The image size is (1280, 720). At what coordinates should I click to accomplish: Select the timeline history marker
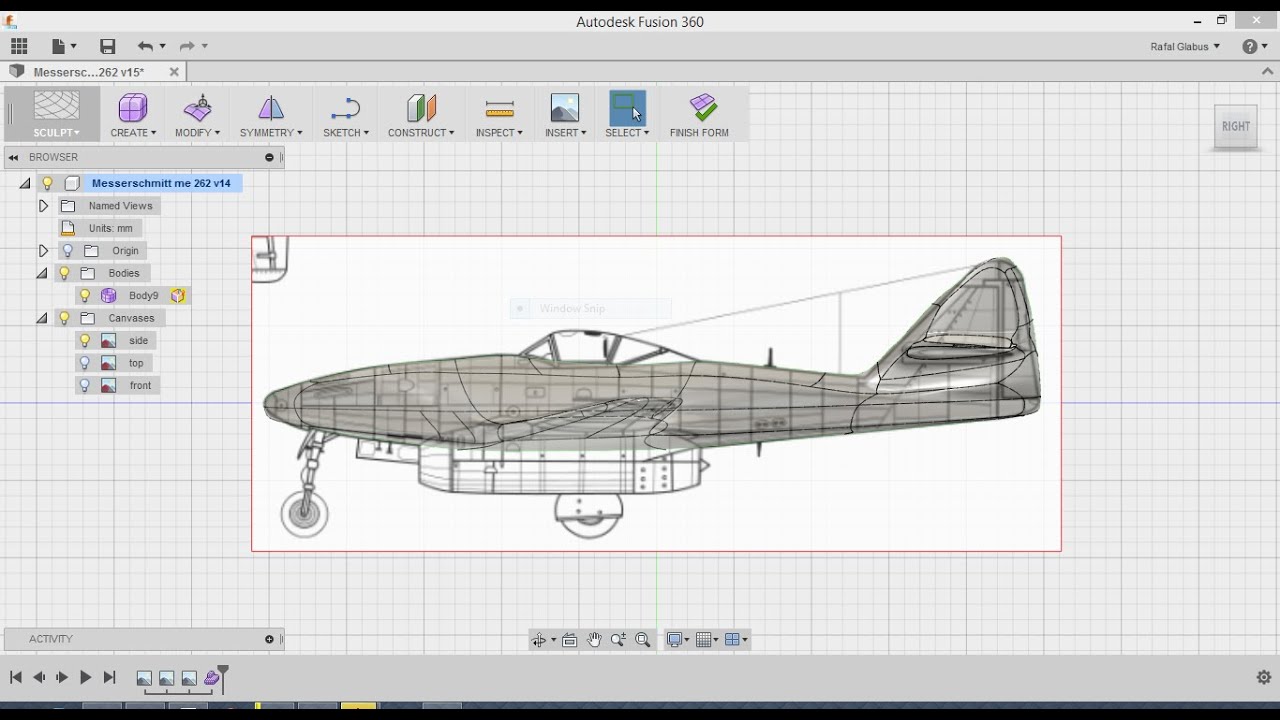coord(223,677)
